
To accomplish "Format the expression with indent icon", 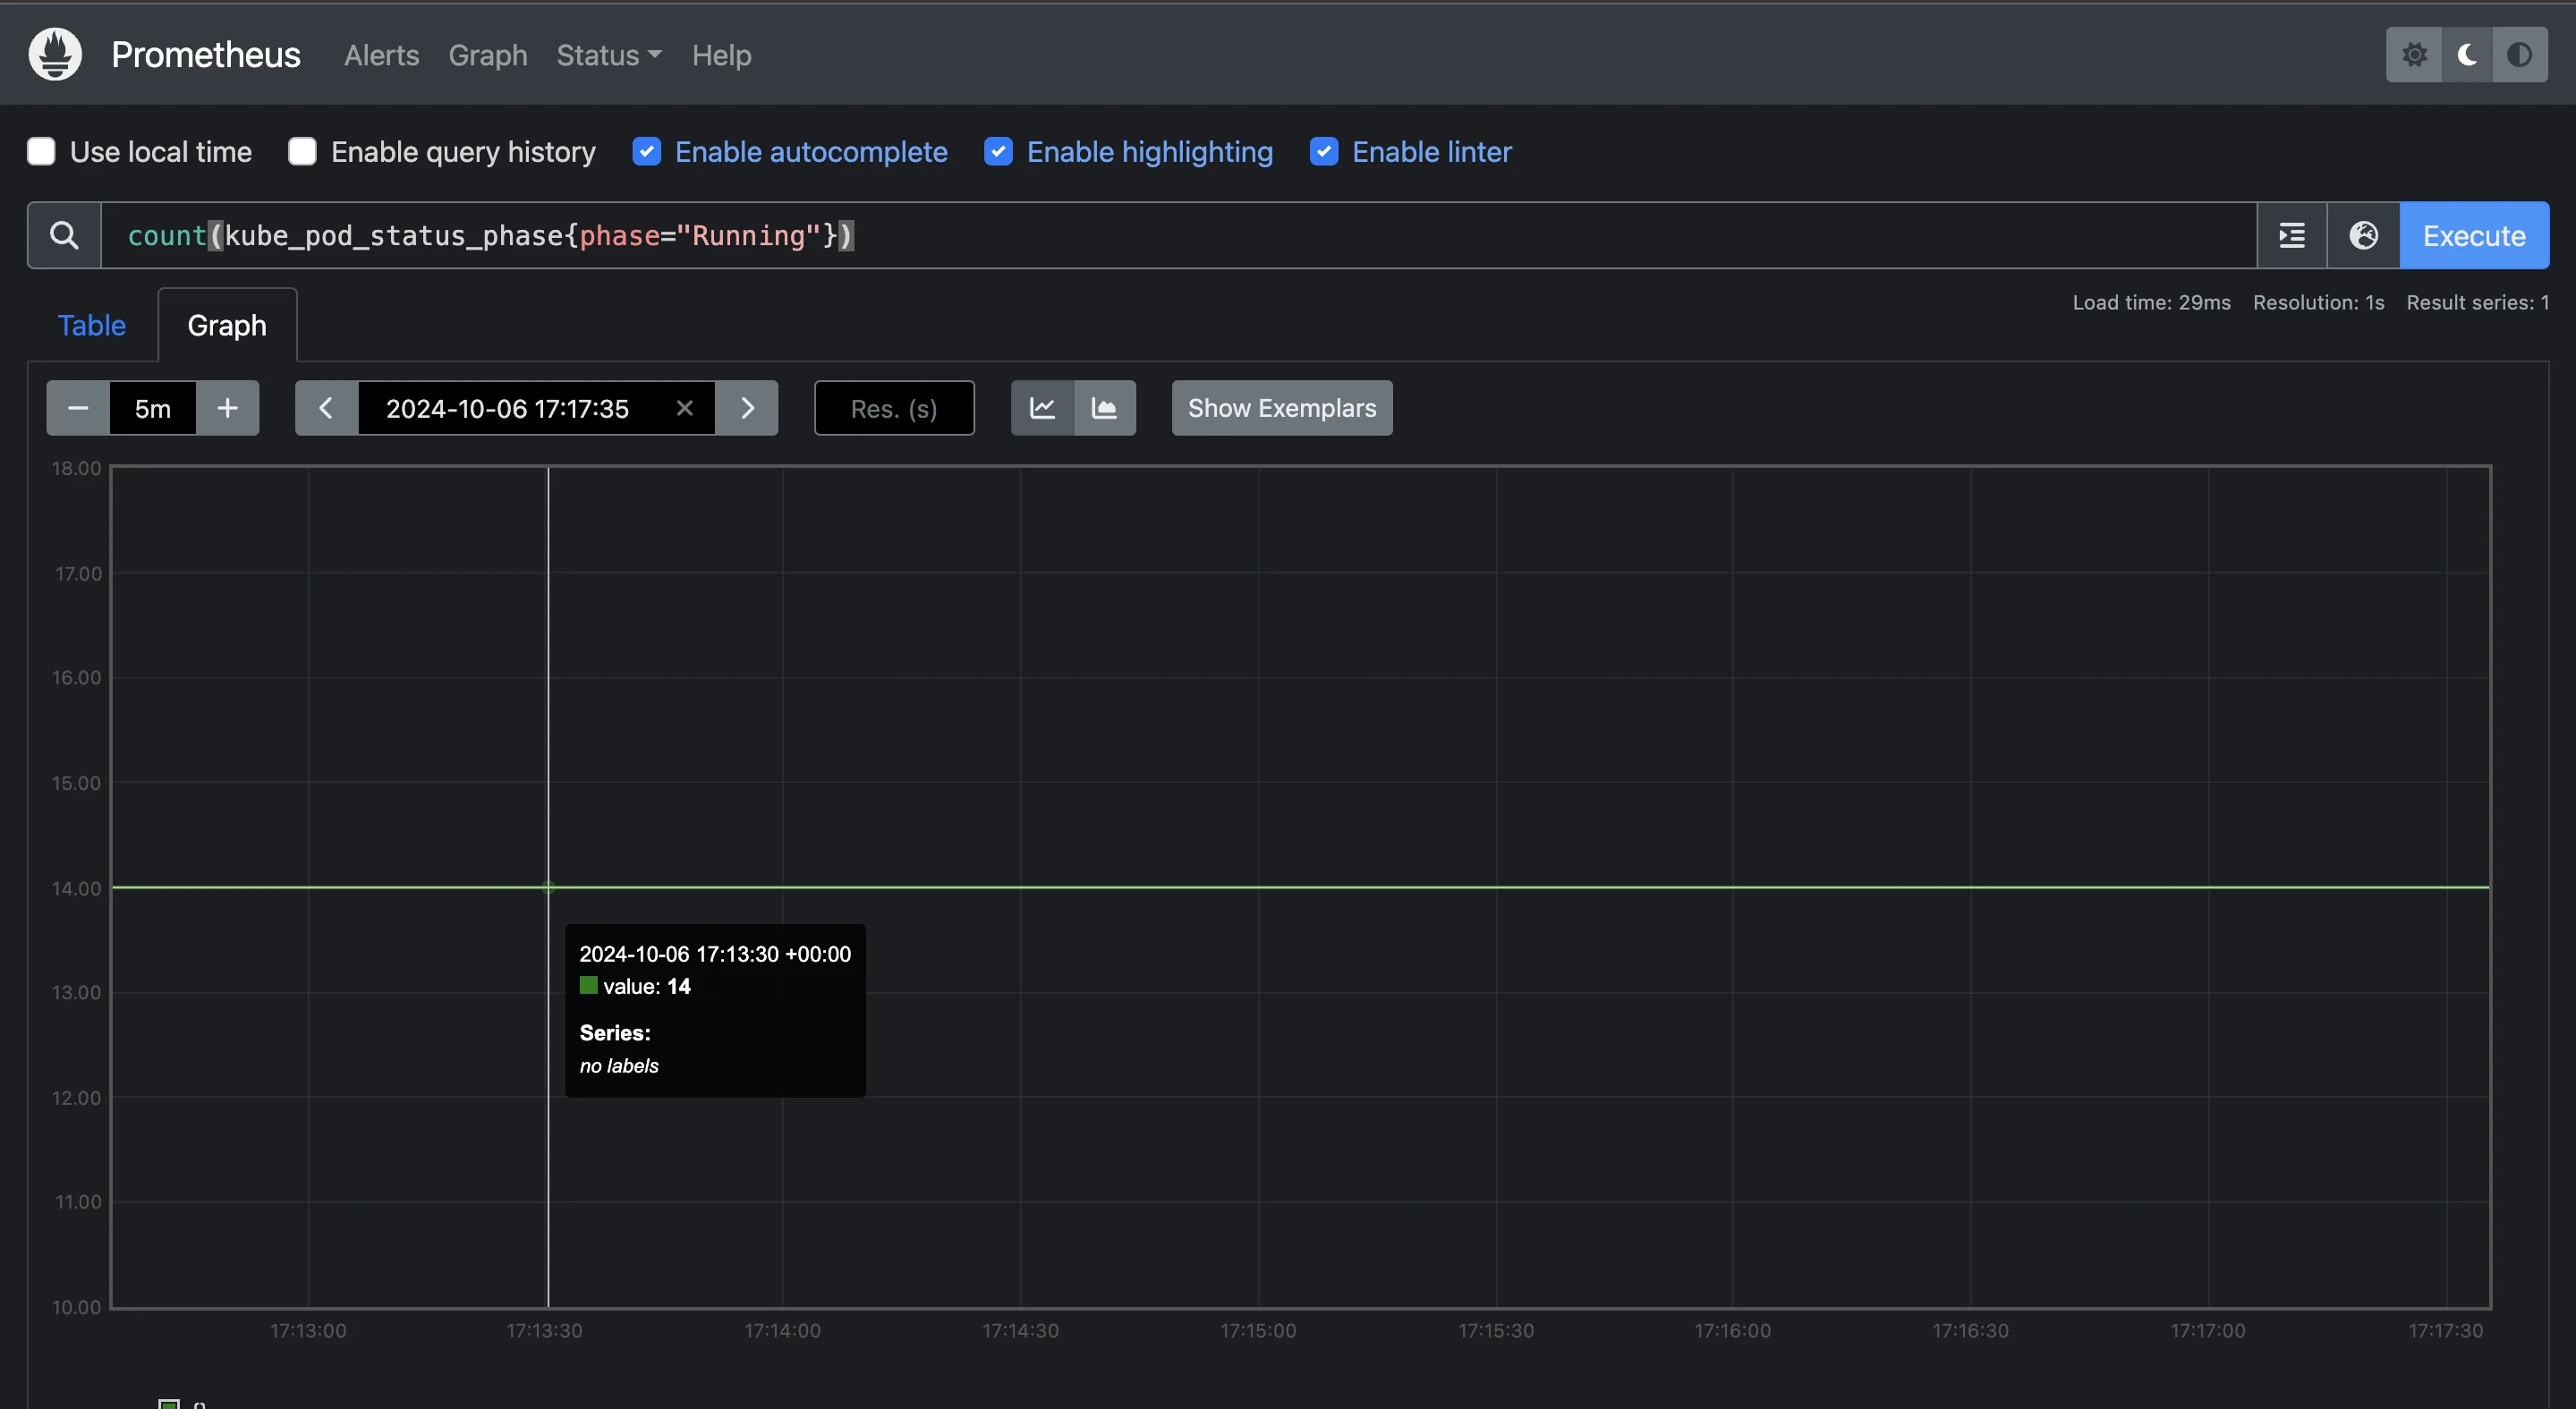I will (x=2292, y=235).
